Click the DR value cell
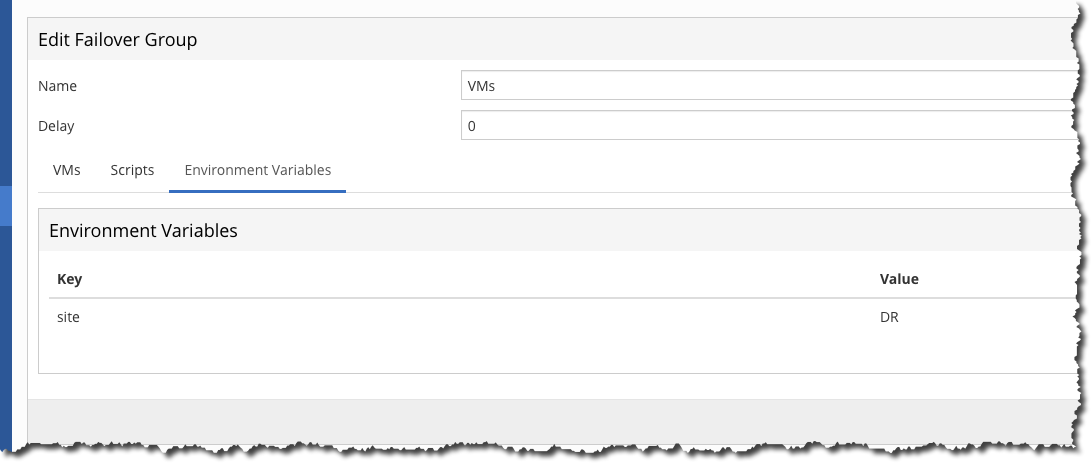 click(x=889, y=316)
